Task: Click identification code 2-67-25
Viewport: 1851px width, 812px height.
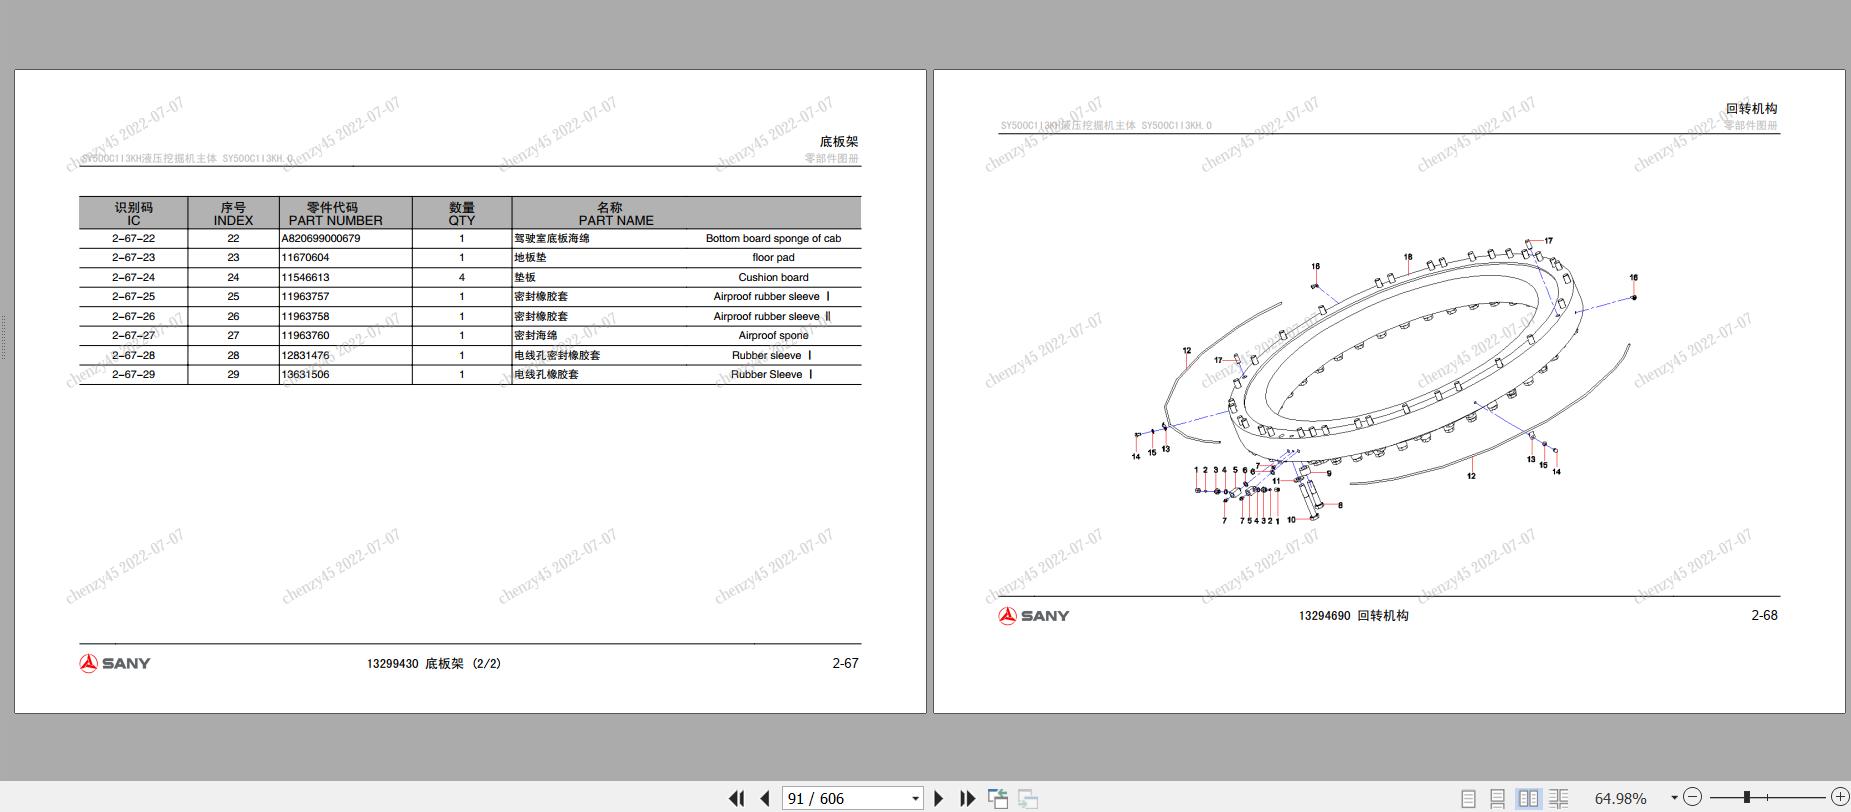Action: (x=133, y=296)
